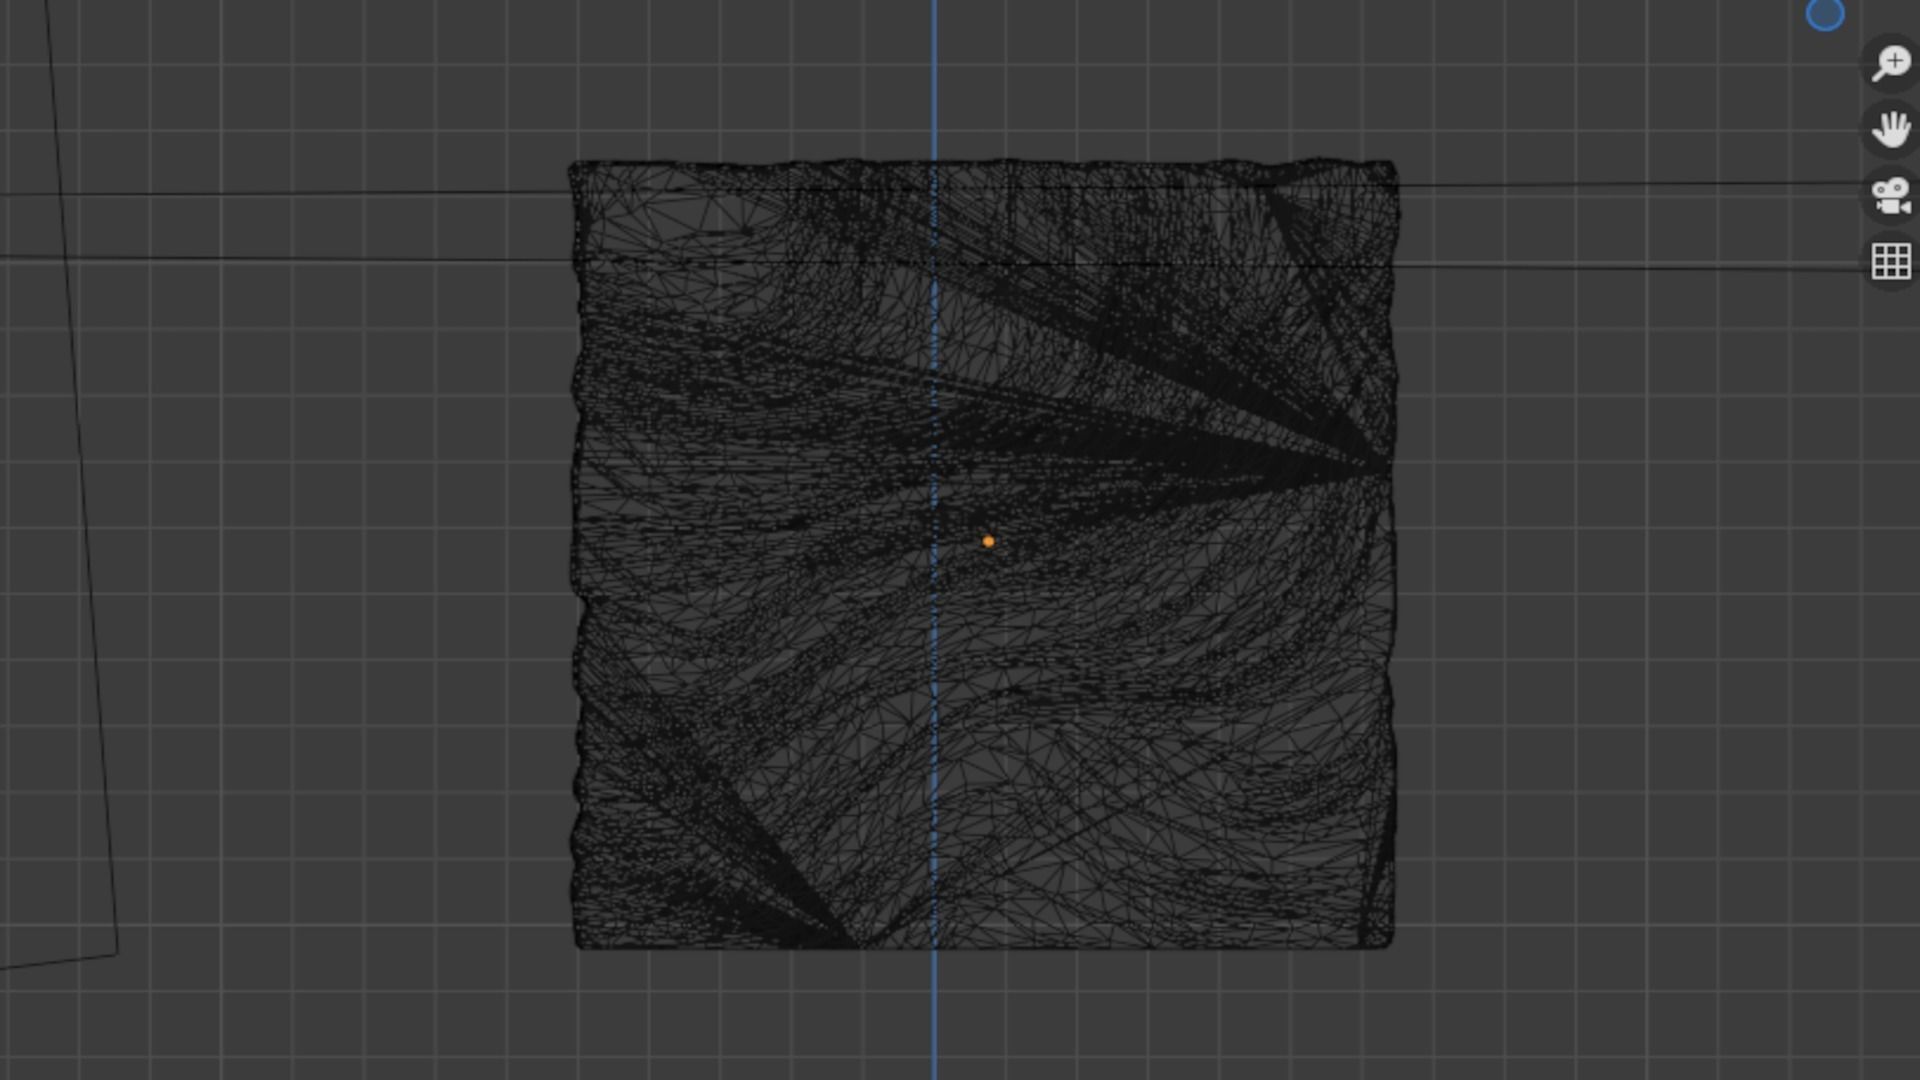Click the camera frame's bottom corner at left

pyautogui.click(x=116, y=953)
